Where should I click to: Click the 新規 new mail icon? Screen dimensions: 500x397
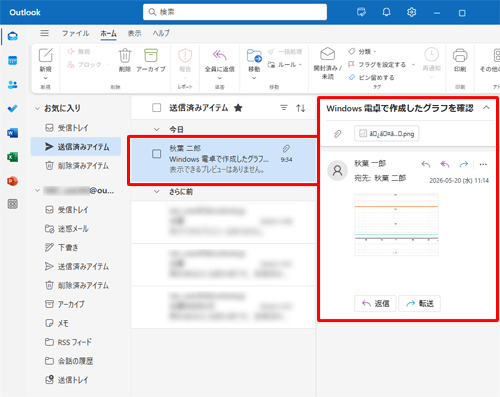click(x=46, y=55)
